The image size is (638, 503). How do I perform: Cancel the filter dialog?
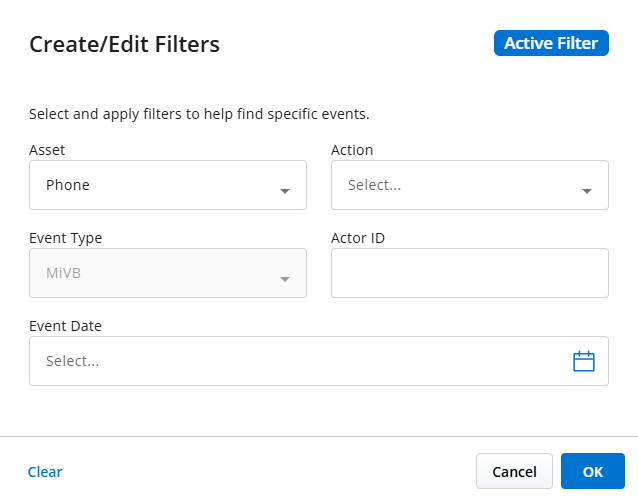(x=514, y=471)
